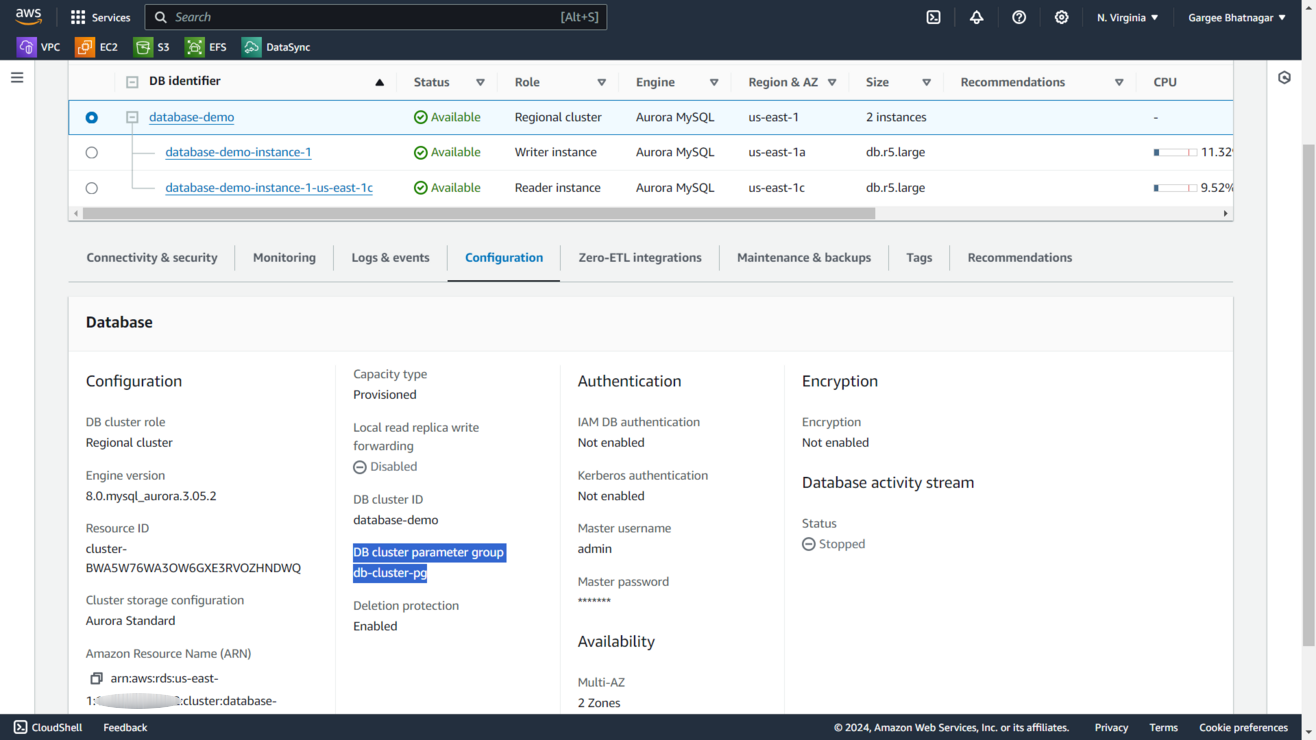Switch to the Recommendations tab
Viewport: 1316px width, 740px height.
(x=1020, y=258)
